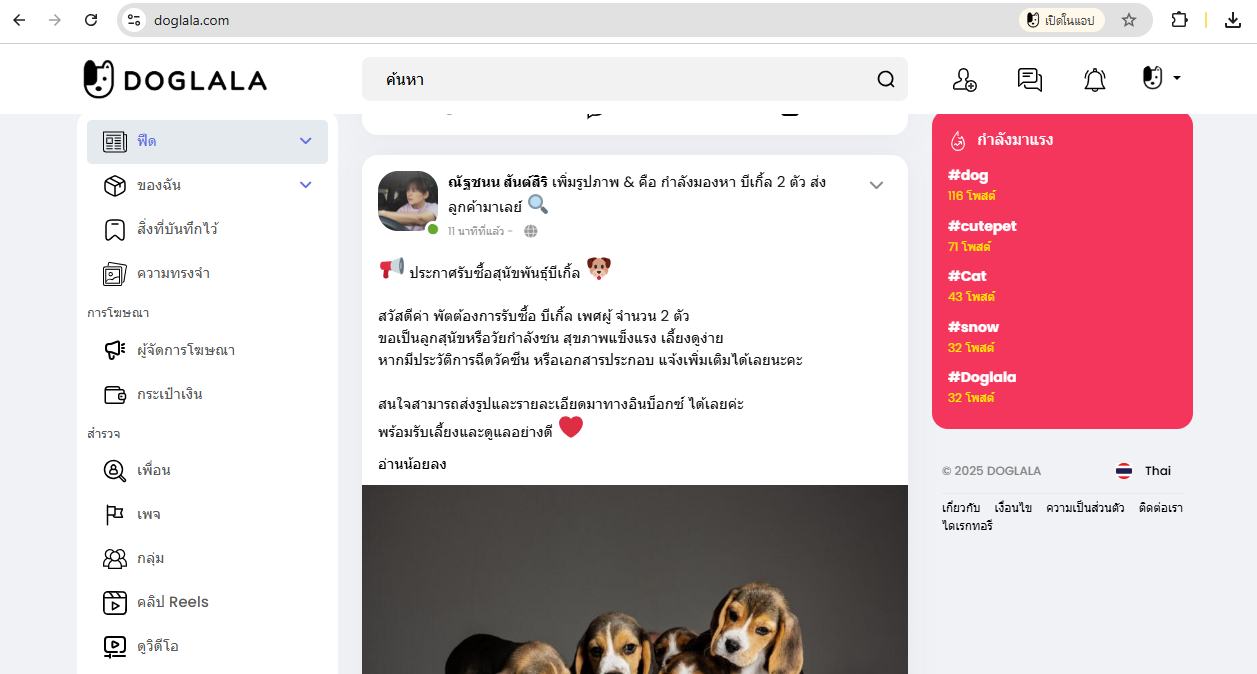
Task: Open the #cutepet trending hashtag
Action: [x=982, y=226]
